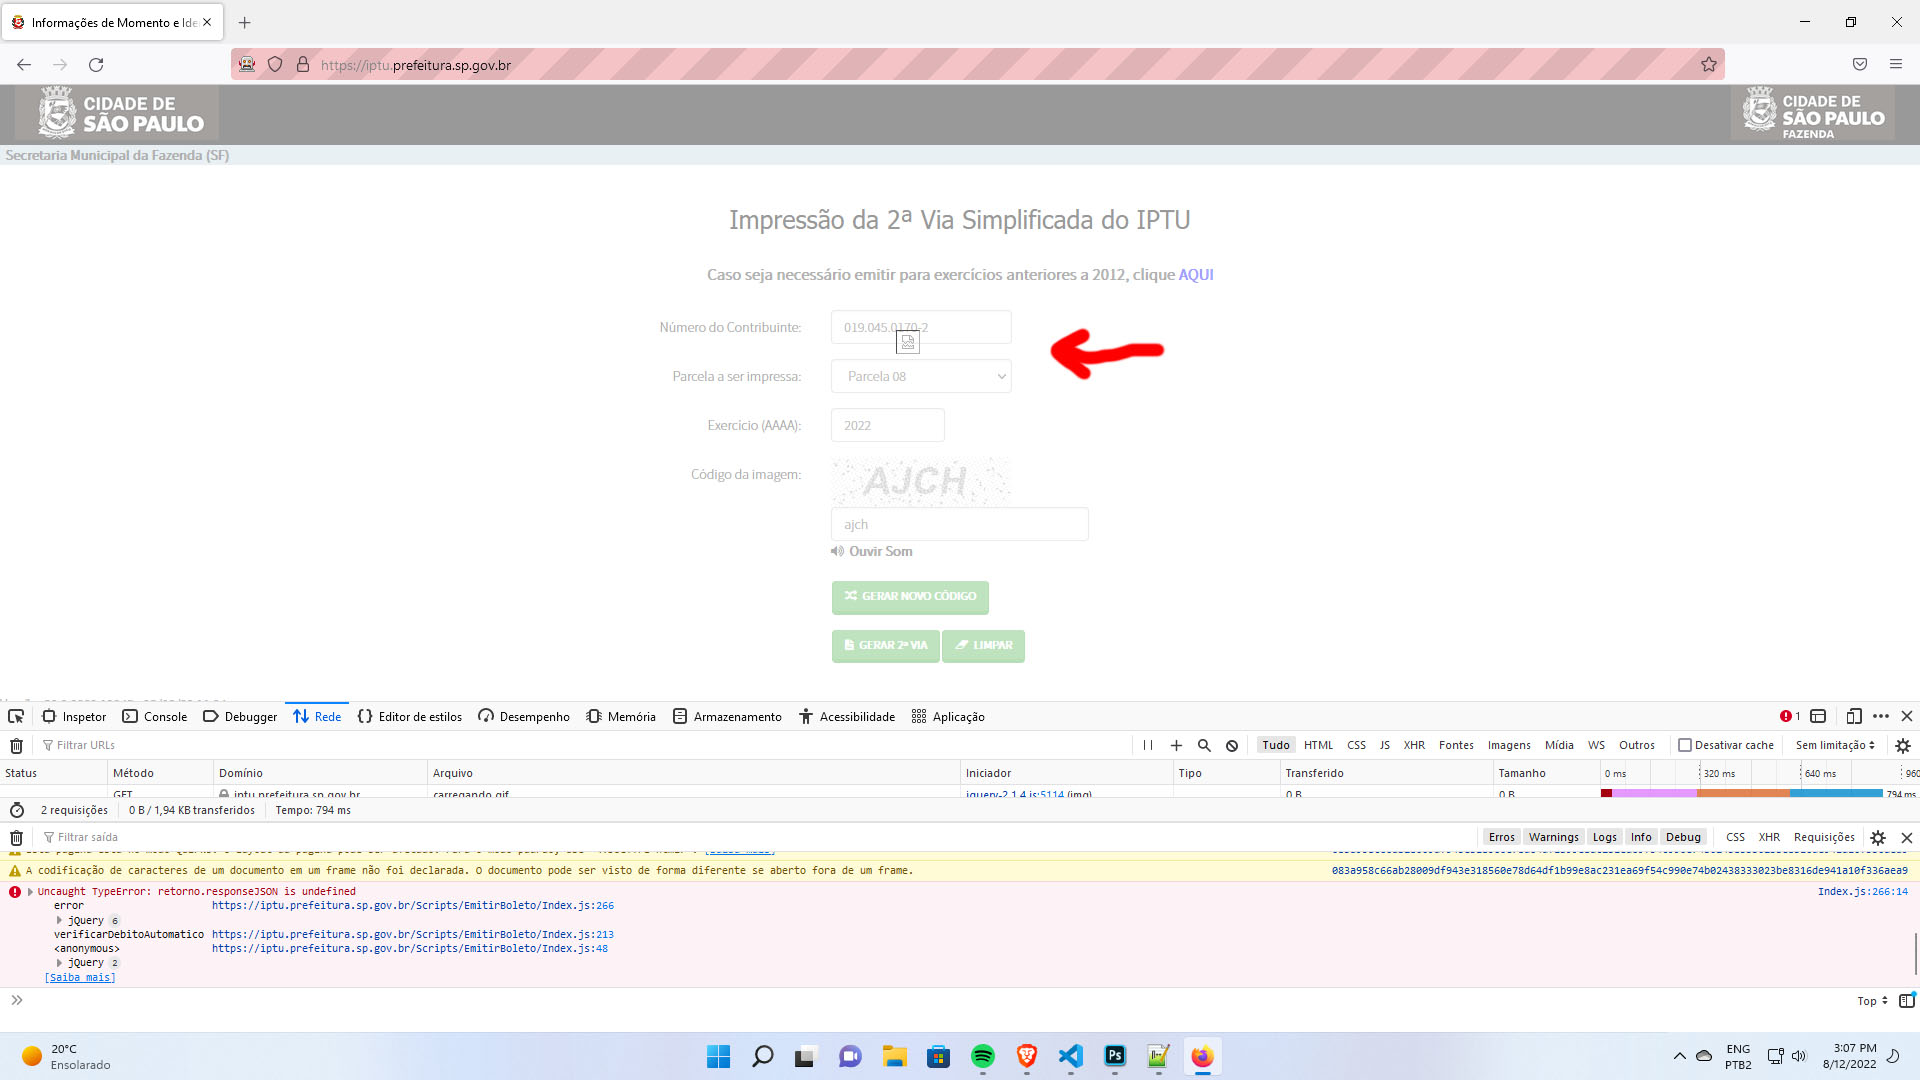Screen dimensions: 1920x1080
Task: Open network settings gear menu
Action: [1903, 745]
